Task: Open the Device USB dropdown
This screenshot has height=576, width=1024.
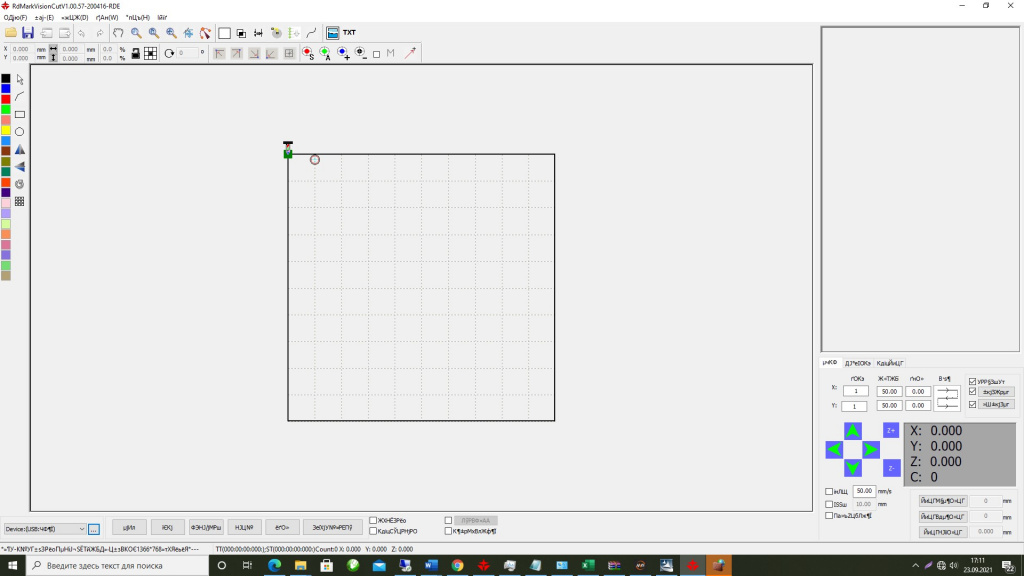Action: 44,529
